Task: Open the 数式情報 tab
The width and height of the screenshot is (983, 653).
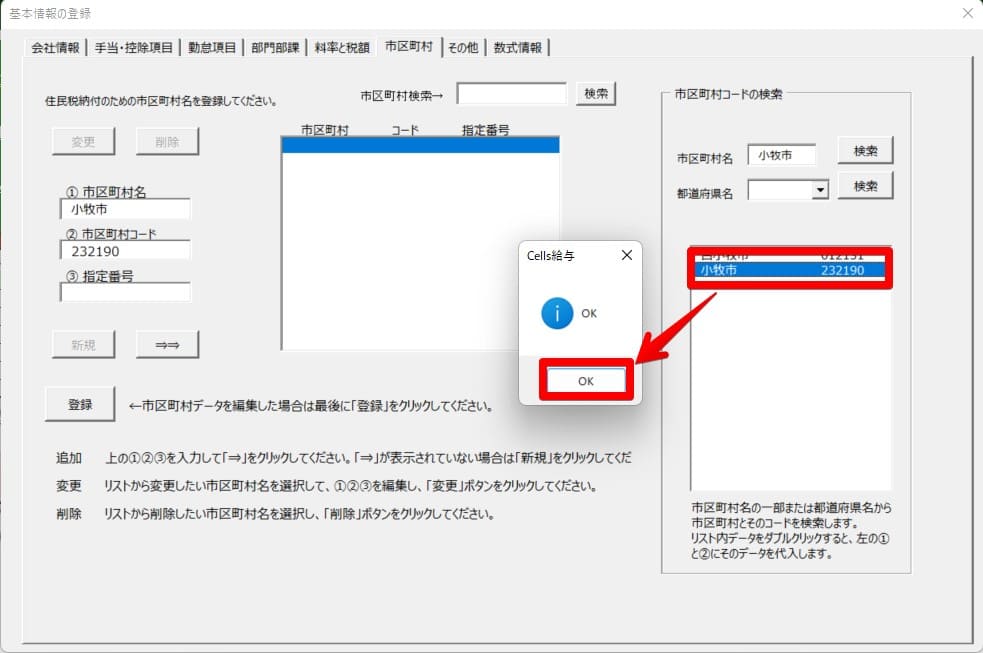Action: click(517, 47)
